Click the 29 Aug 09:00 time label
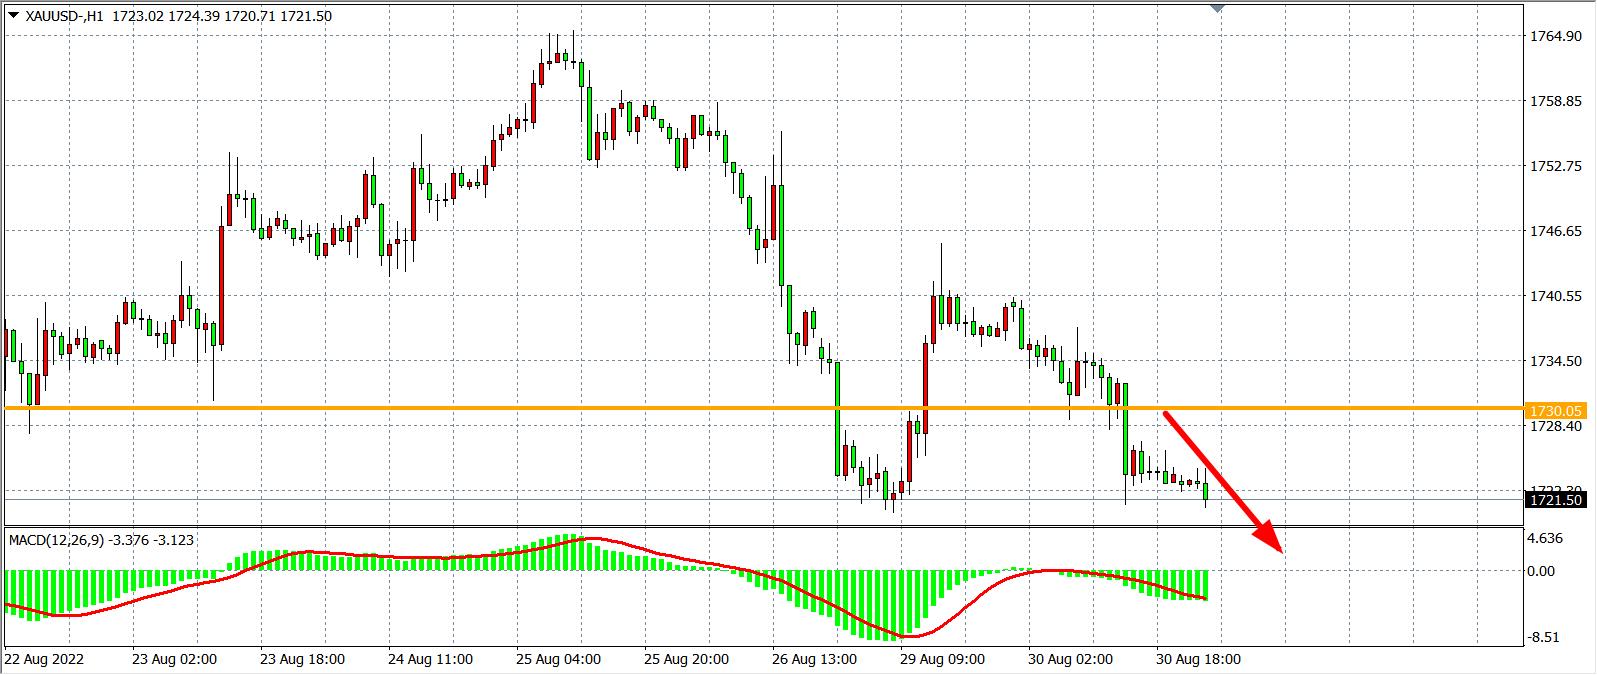This screenshot has height=675, width=1597. (943, 659)
